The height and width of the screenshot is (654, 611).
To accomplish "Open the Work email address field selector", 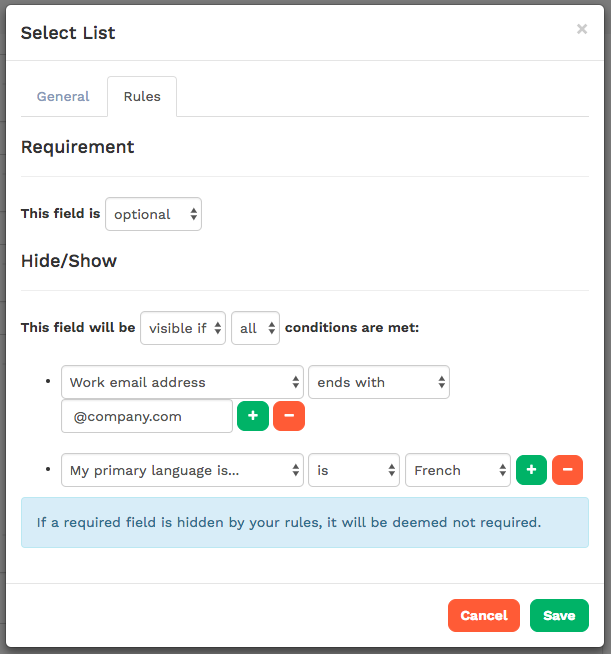I will pos(182,382).
